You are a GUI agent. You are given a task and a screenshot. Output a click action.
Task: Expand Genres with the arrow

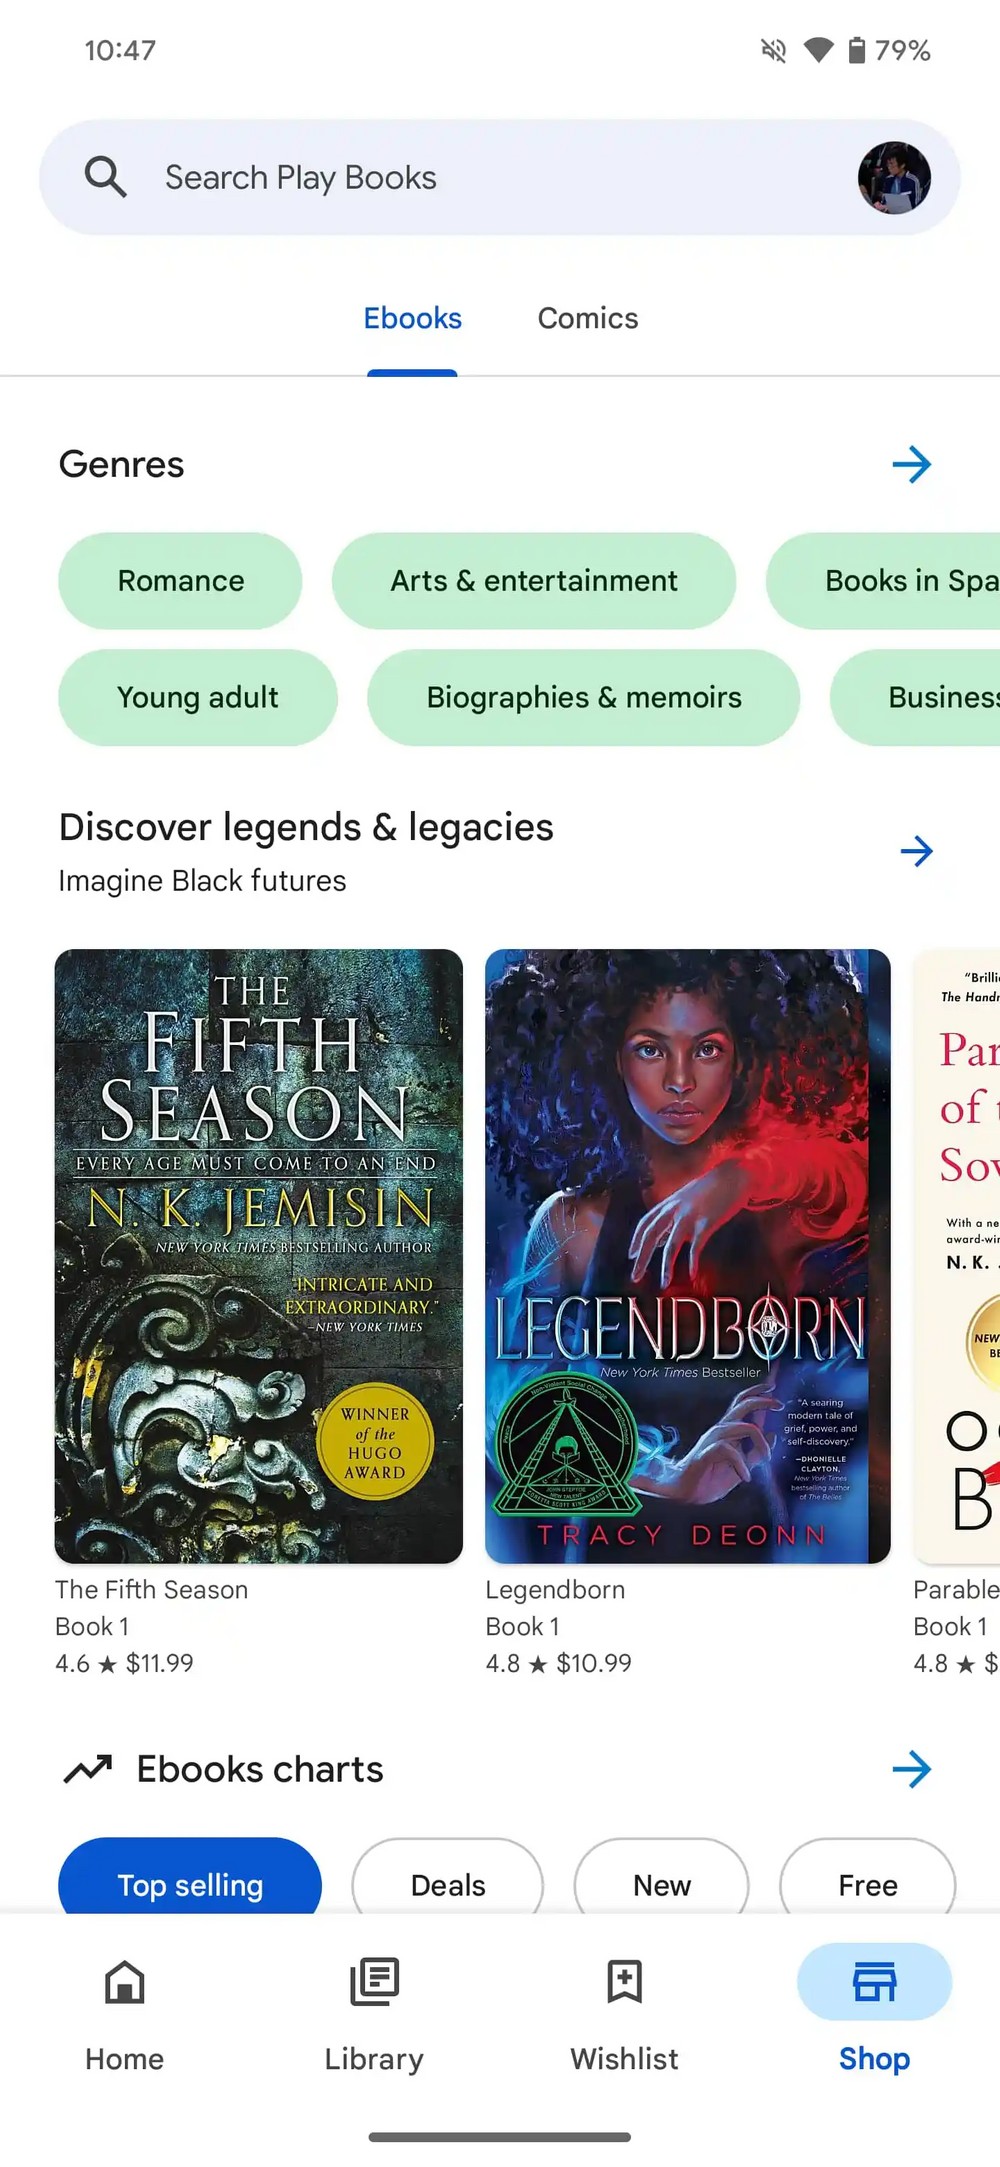(x=911, y=464)
